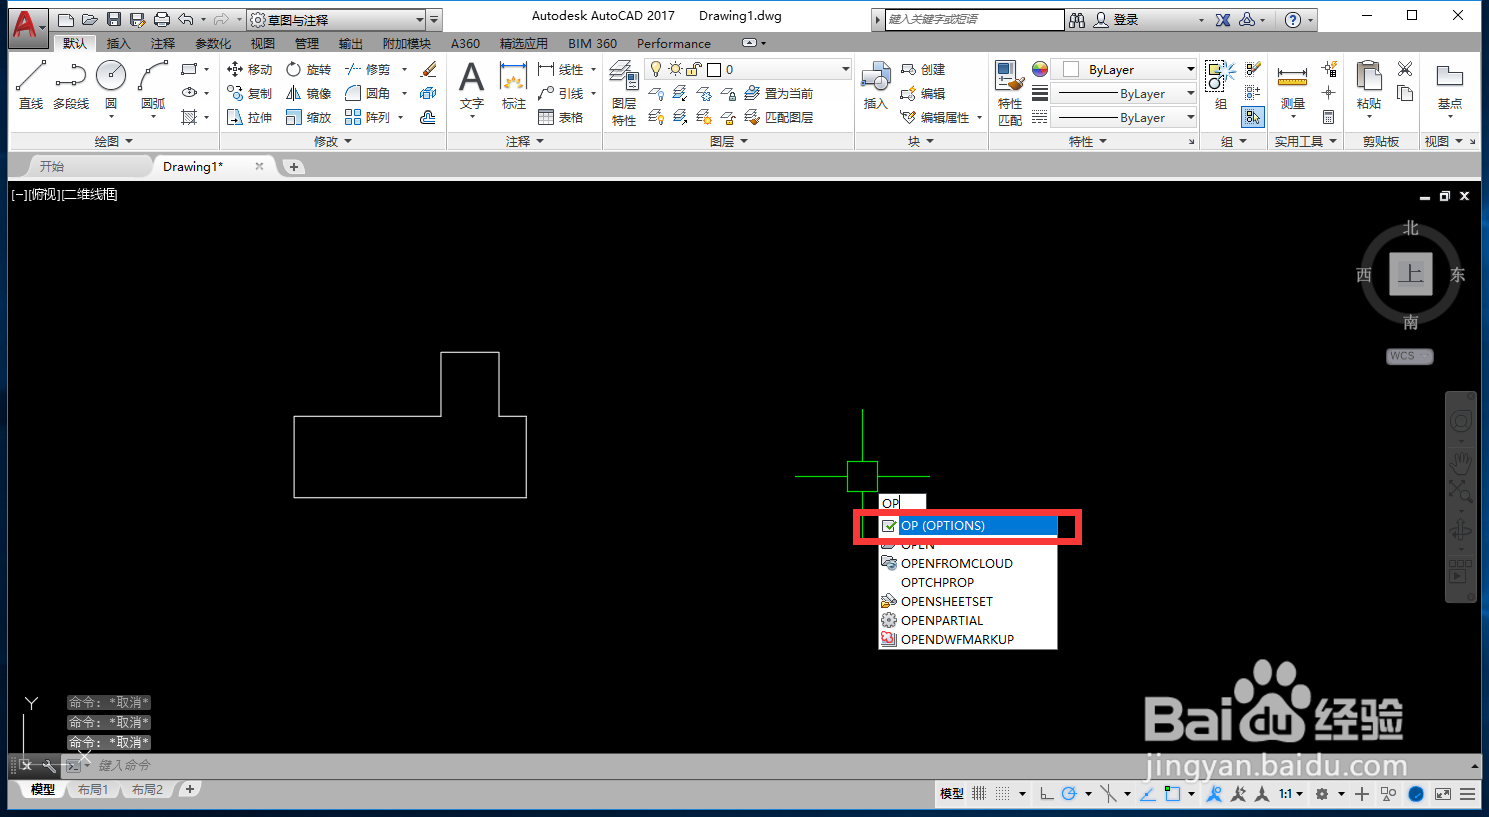Click the Plot/print icon in quick access toolbar

(161, 19)
